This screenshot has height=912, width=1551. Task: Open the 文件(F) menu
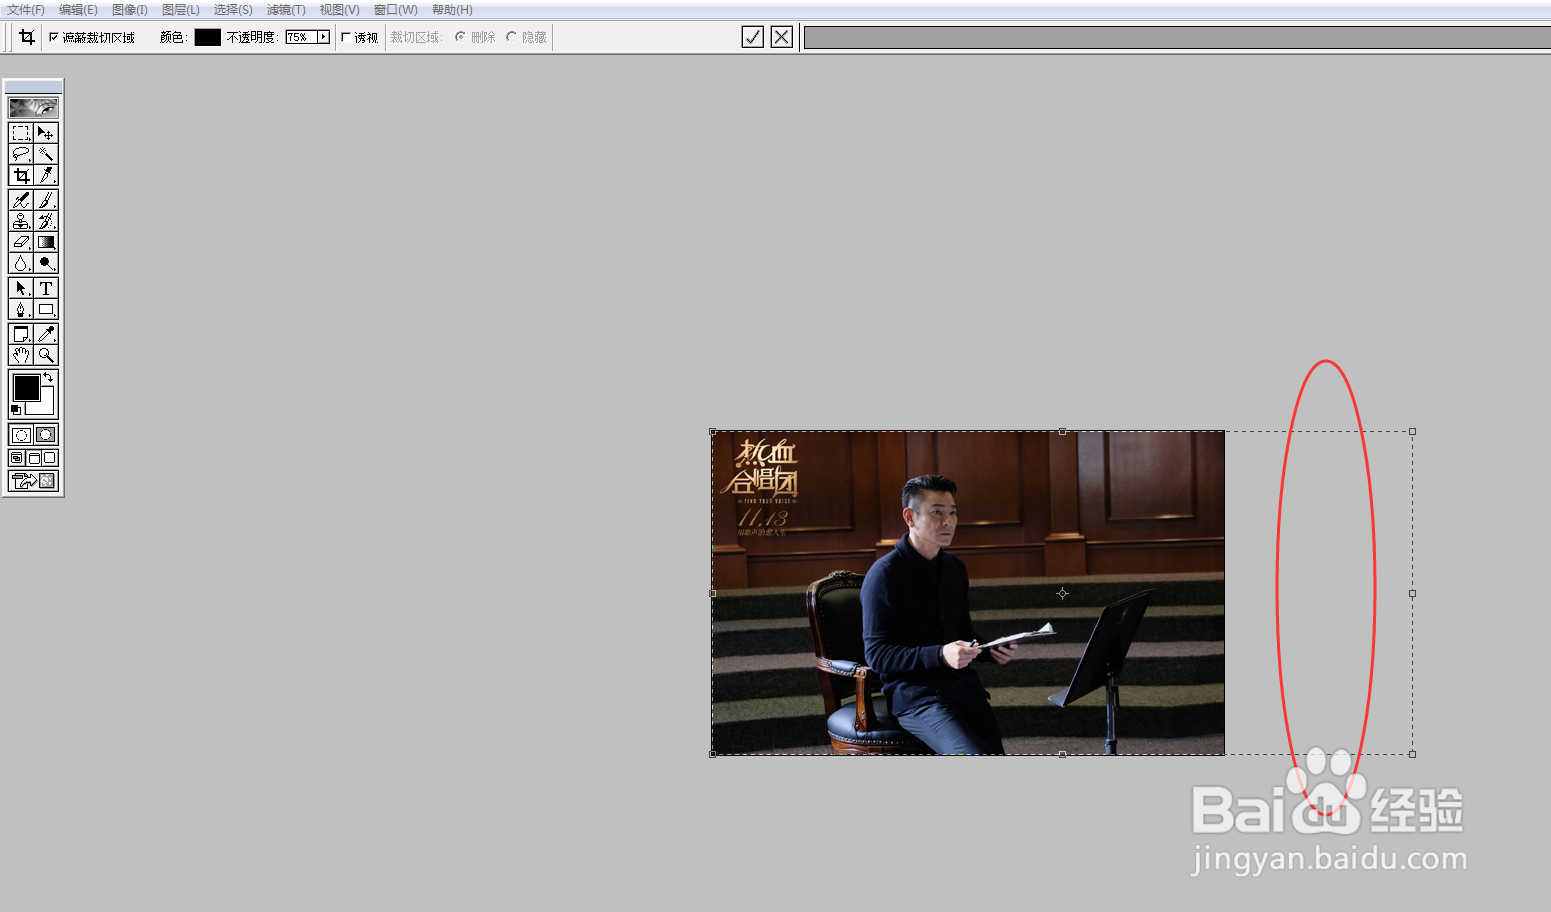point(26,10)
